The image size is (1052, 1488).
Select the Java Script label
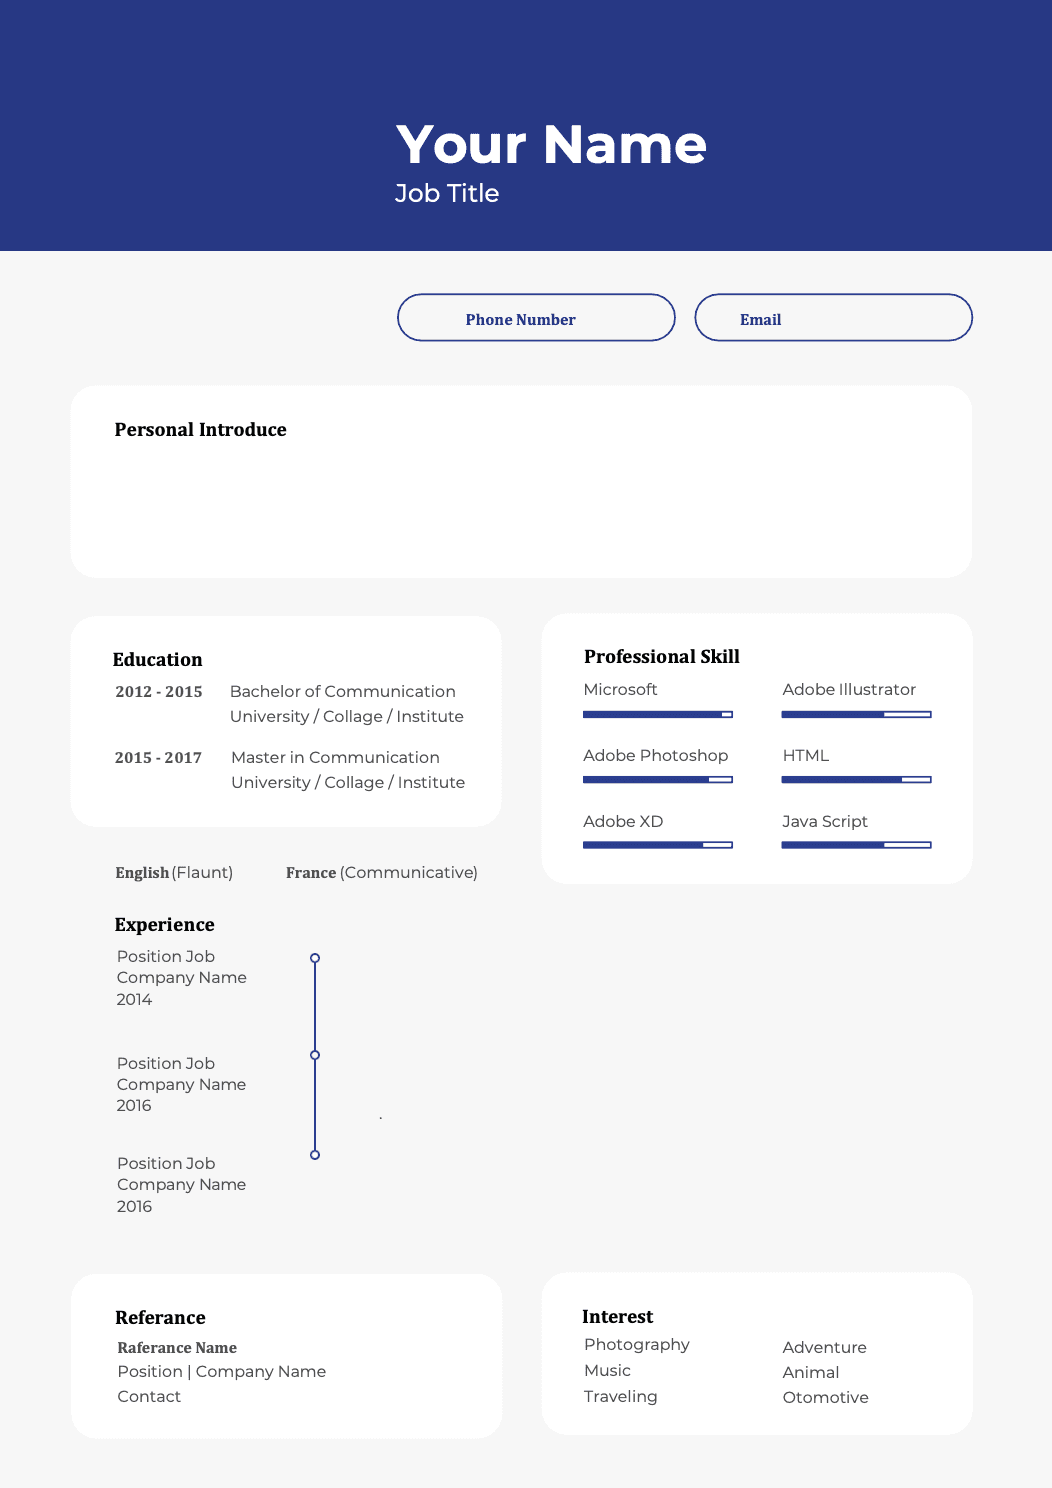pyautogui.click(x=825, y=821)
